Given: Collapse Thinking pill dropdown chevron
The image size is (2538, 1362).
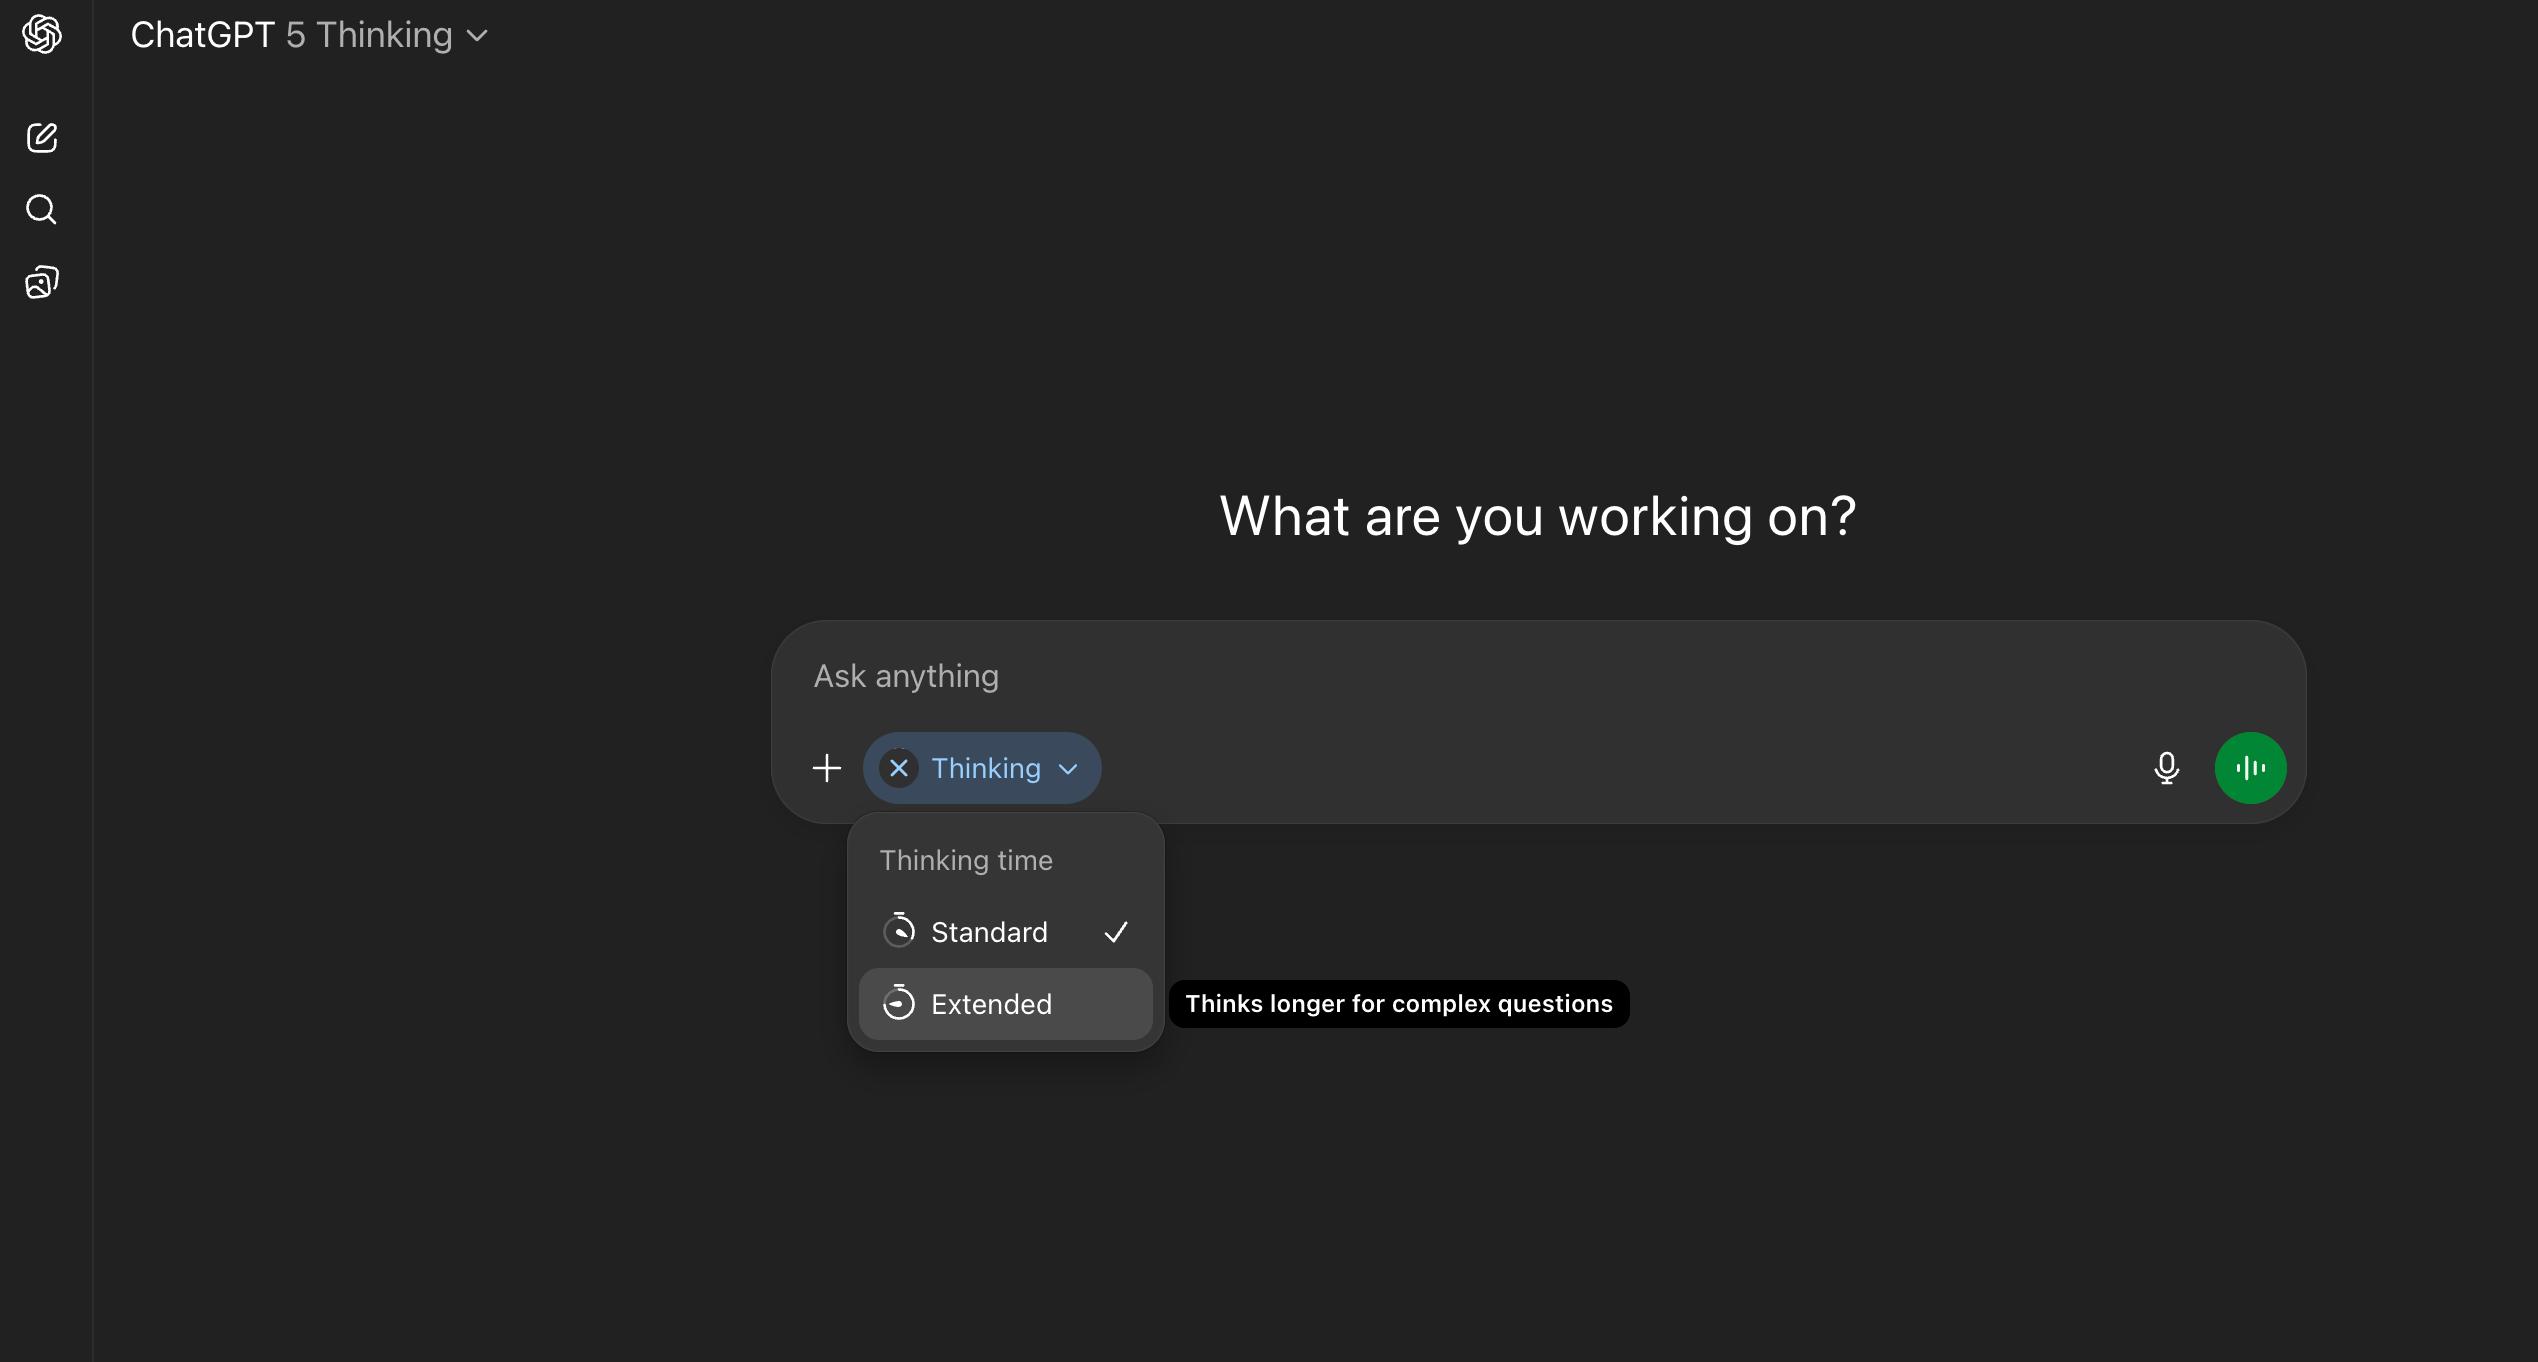Looking at the screenshot, I should tap(1068, 769).
